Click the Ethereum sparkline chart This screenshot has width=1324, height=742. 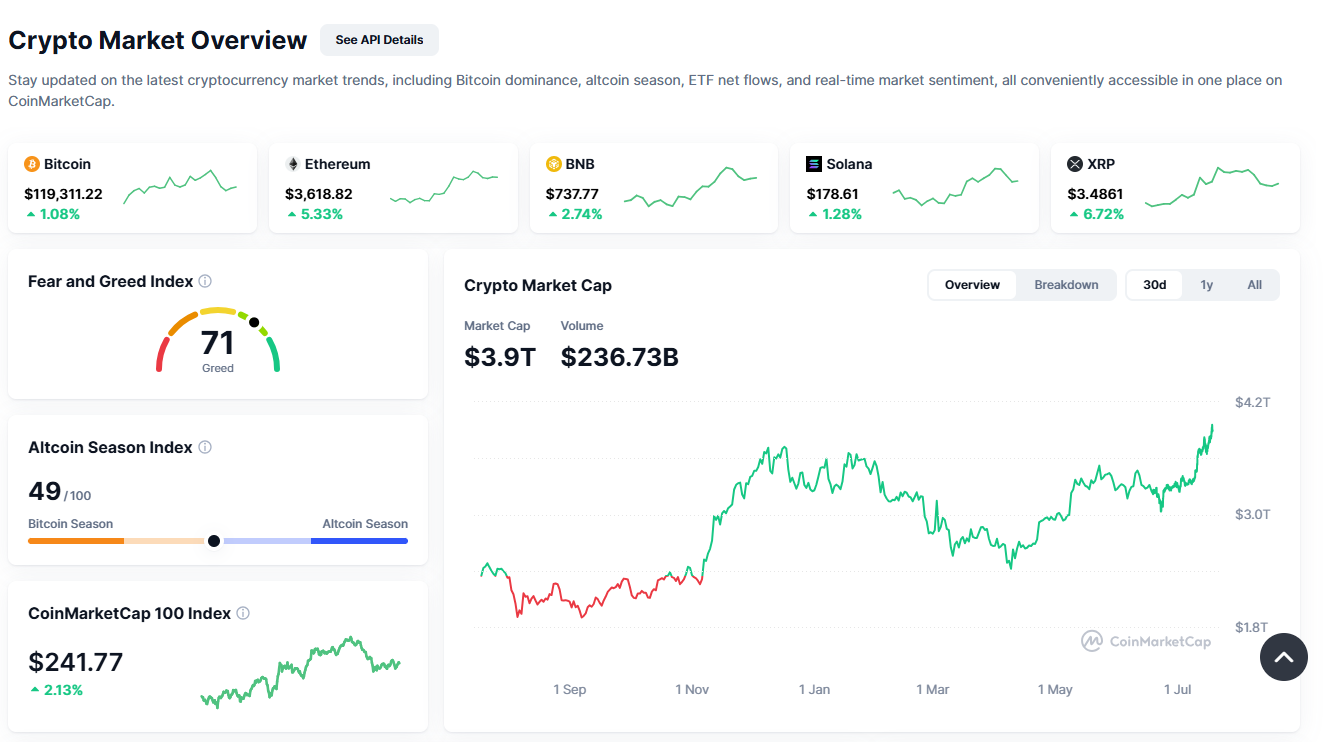(x=444, y=186)
